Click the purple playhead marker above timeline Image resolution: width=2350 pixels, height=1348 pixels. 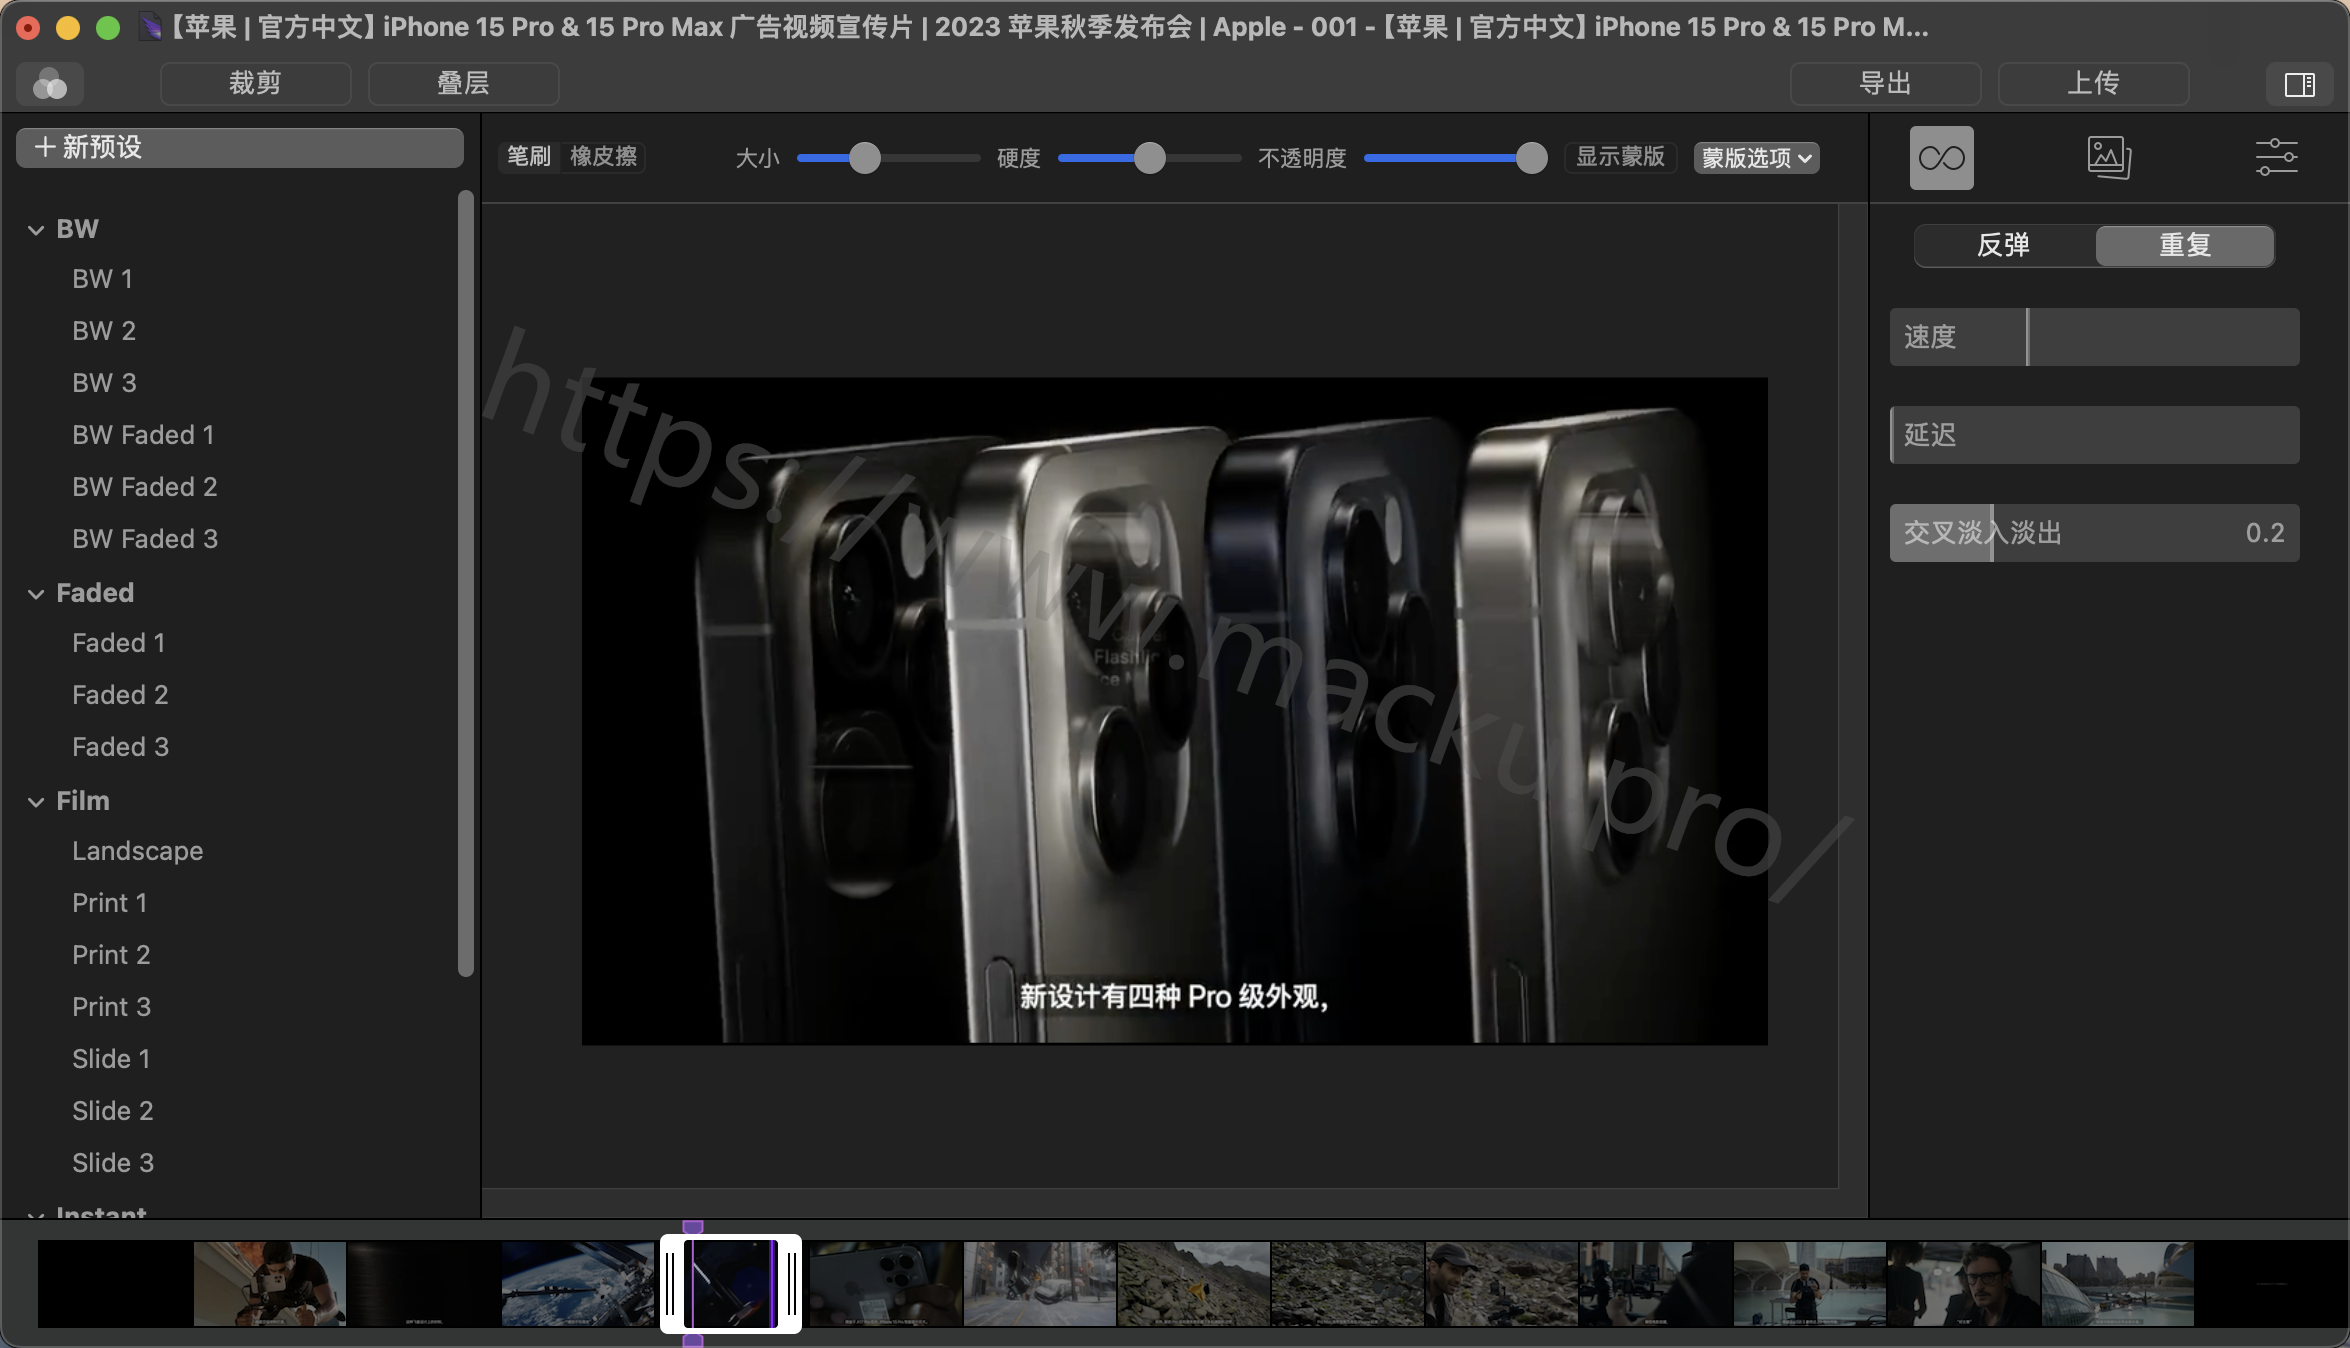(x=692, y=1227)
